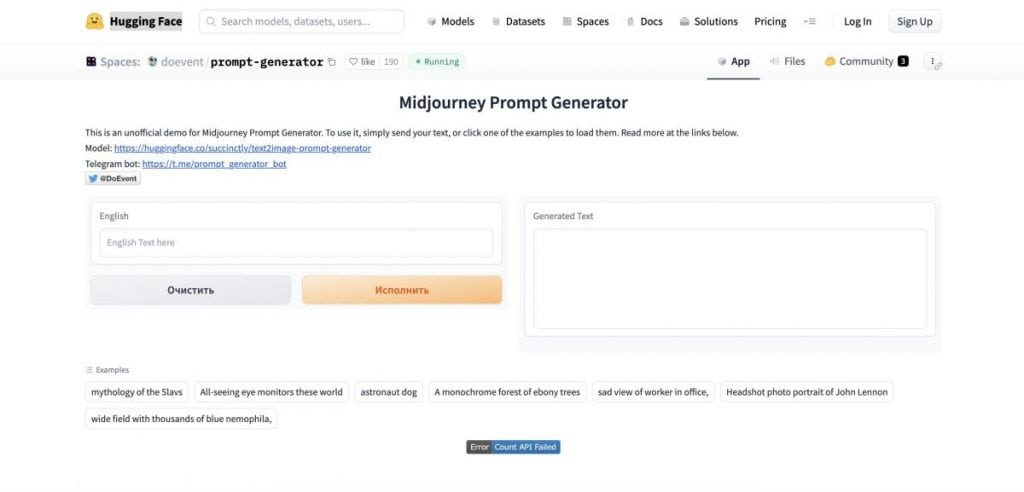Screen dimensions: 1024x492
Task: Click the Spaces icon in the breadcrumb
Action: (91, 61)
